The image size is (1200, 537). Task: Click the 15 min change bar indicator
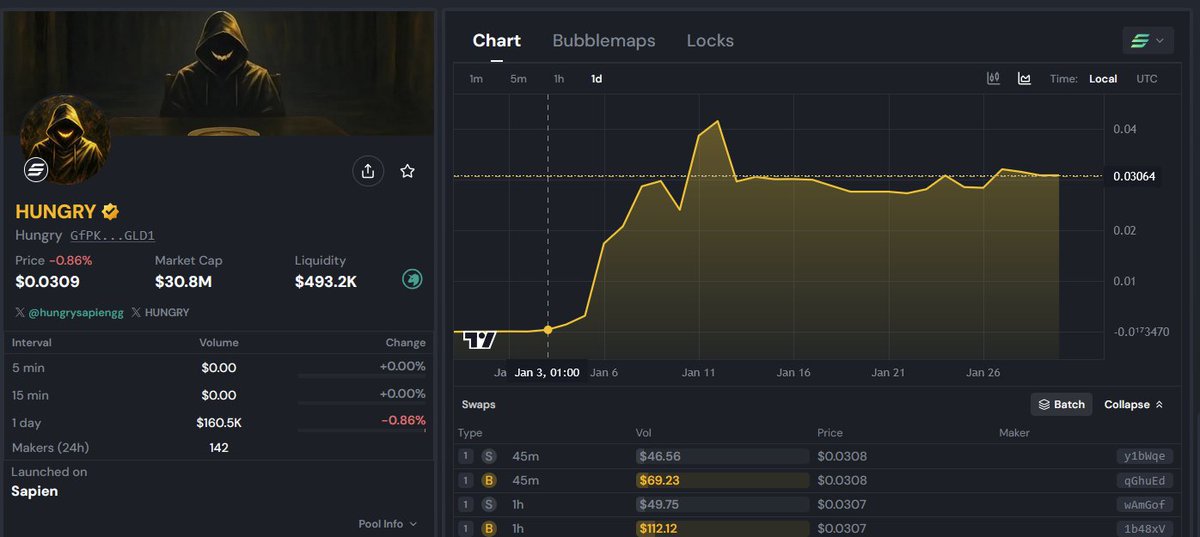point(362,404)
